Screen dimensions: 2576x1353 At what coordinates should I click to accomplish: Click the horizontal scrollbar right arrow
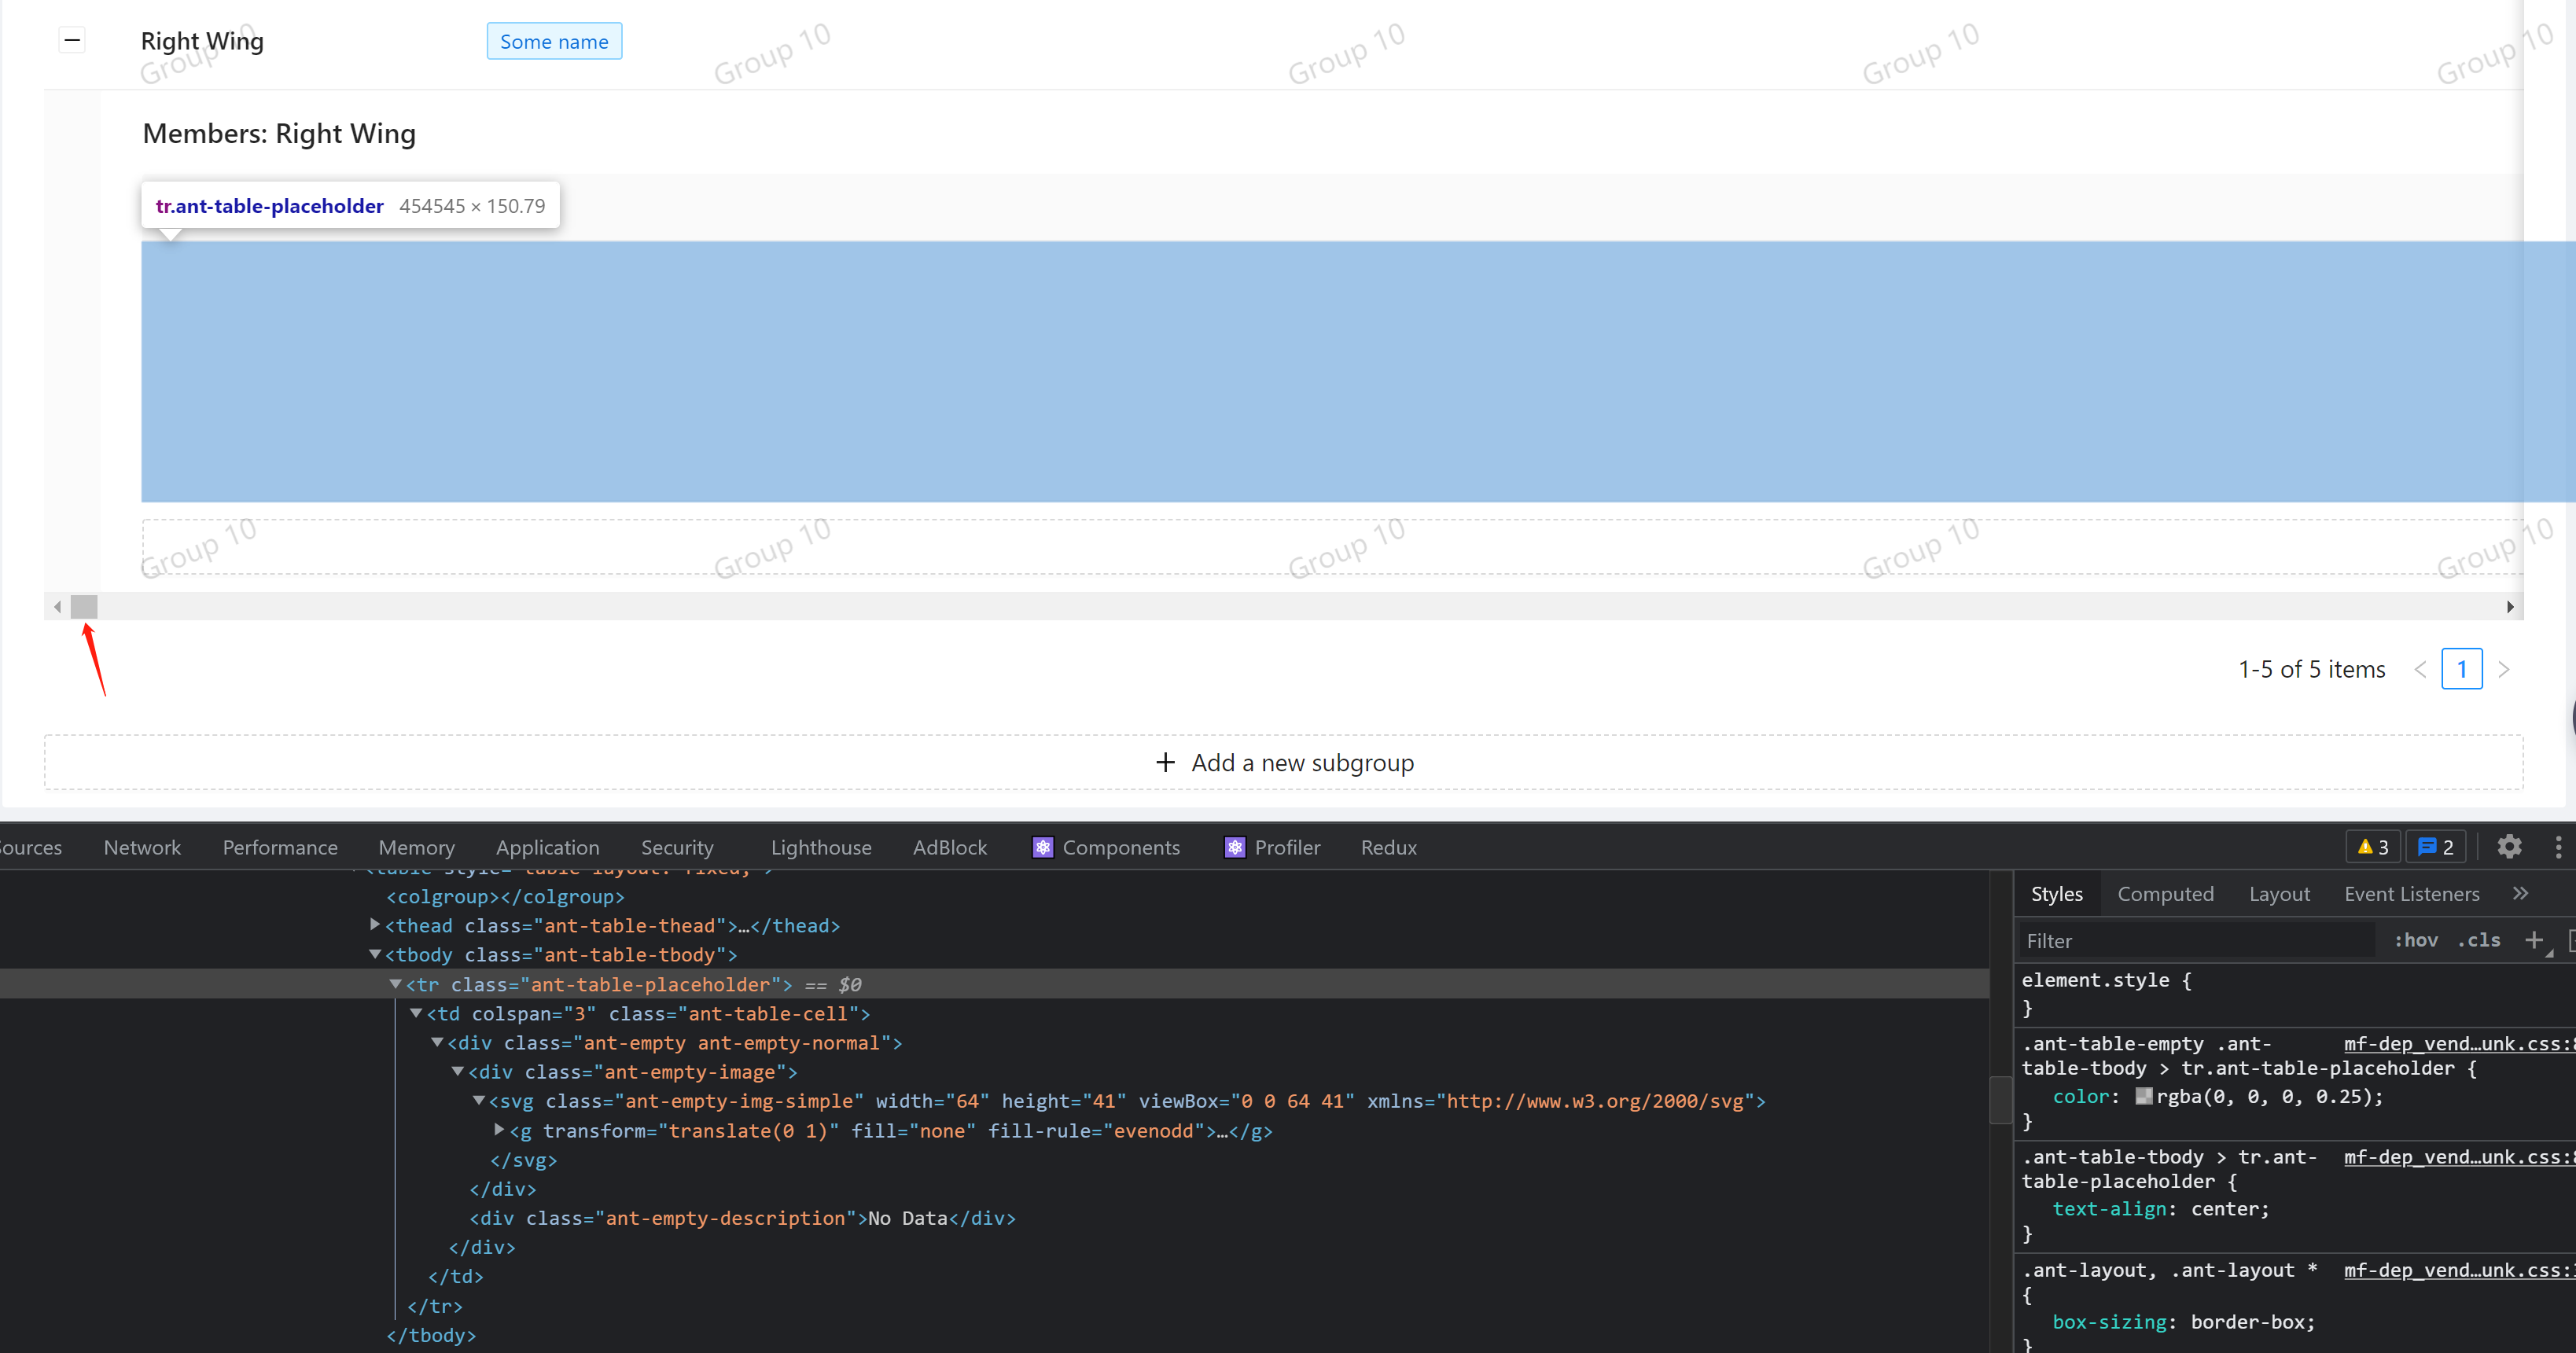tap(2510, 607)
